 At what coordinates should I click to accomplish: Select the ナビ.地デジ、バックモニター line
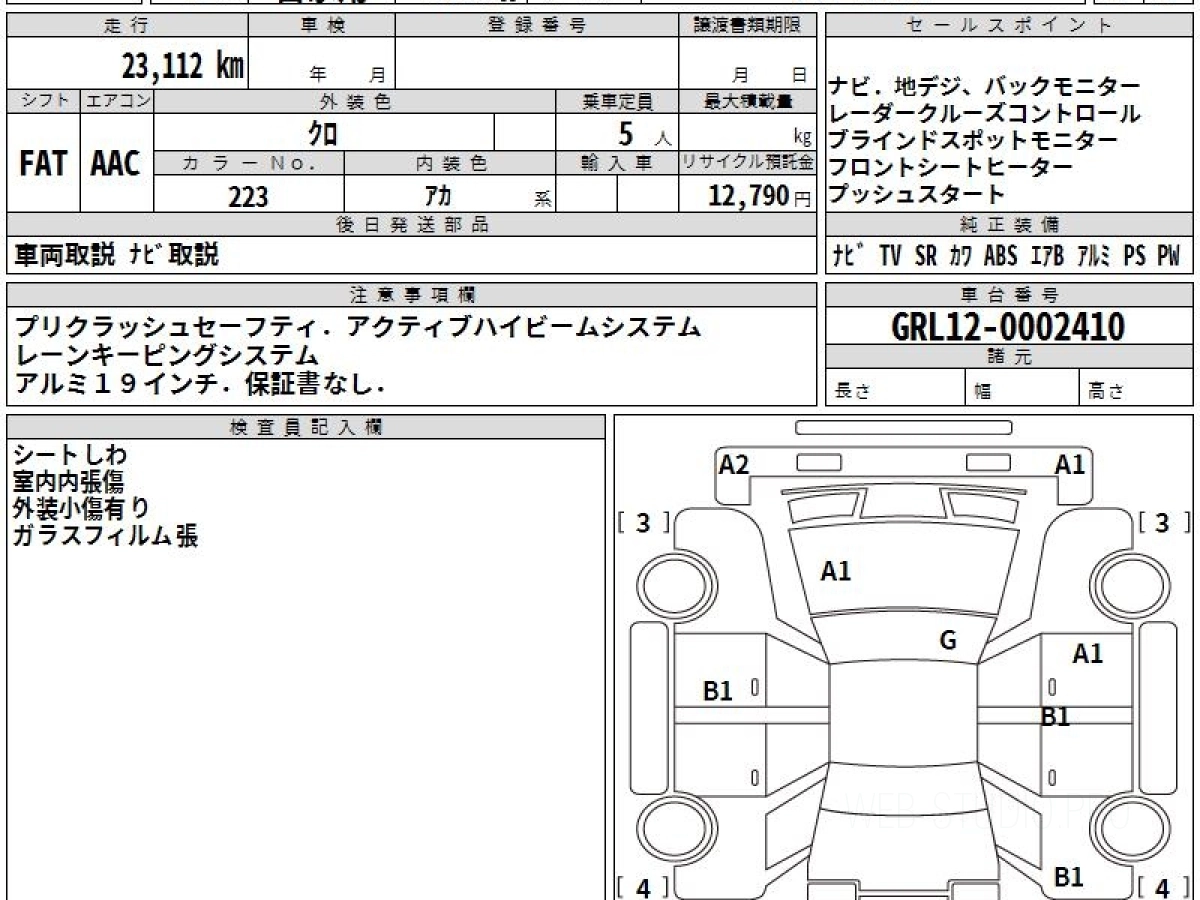click(984, 87)
